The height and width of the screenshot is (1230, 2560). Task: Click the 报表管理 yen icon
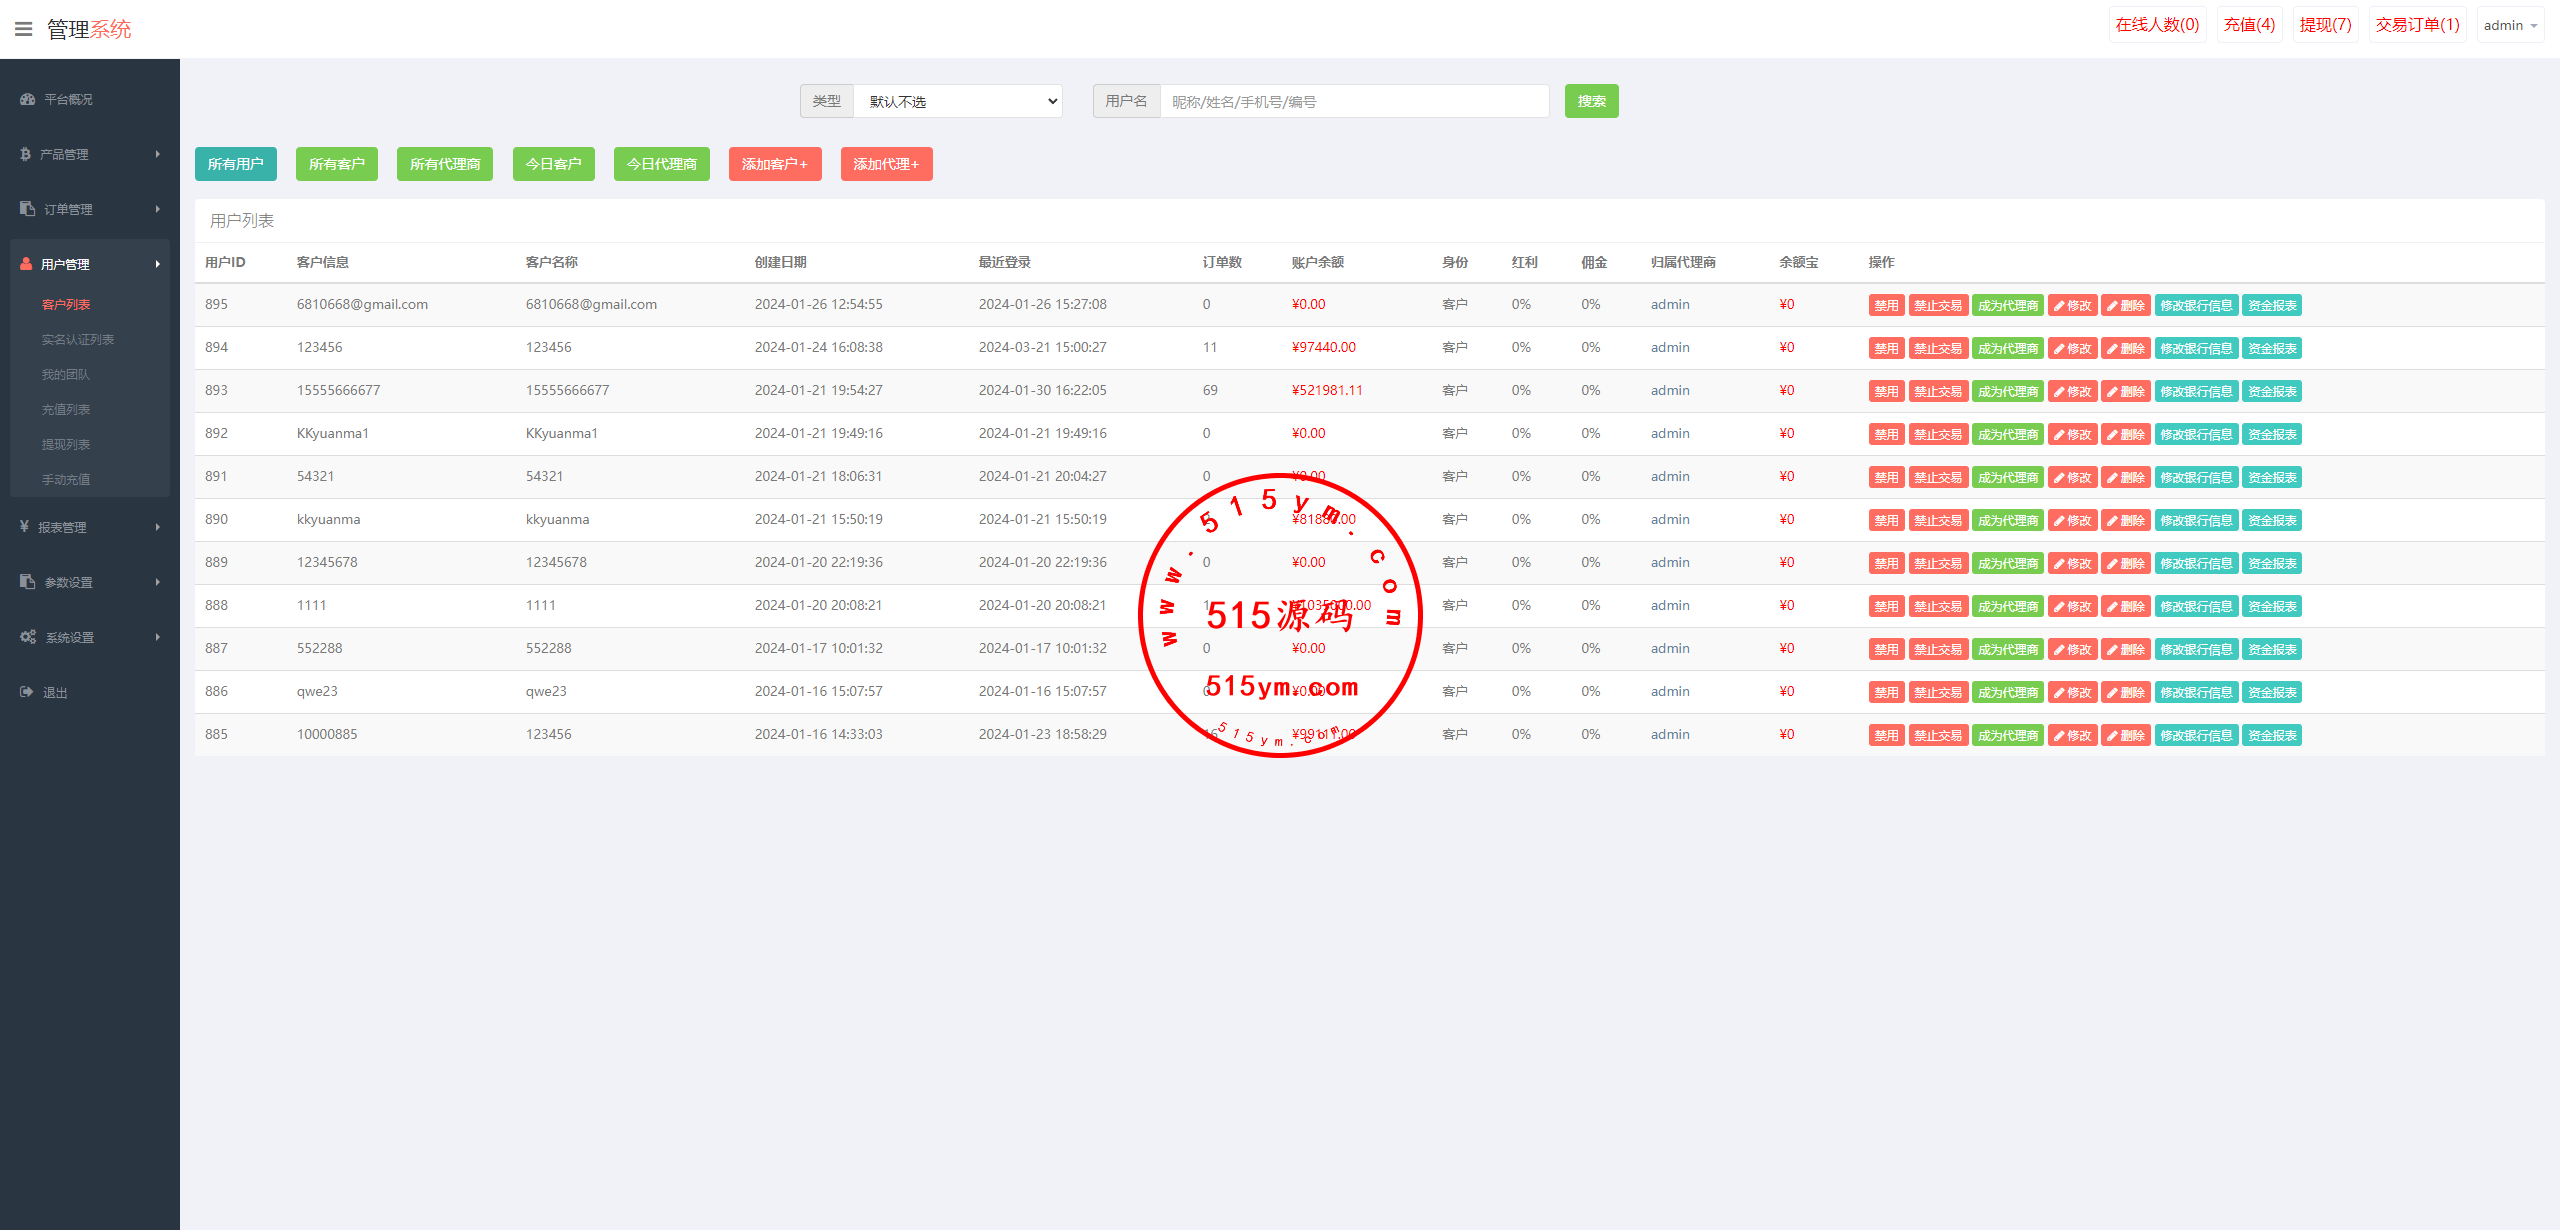[x=25, y=527]
